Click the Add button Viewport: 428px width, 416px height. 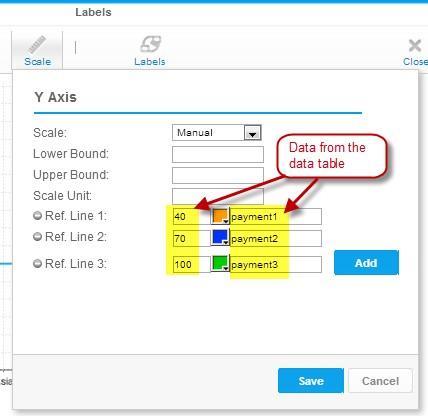pos(366,263)
